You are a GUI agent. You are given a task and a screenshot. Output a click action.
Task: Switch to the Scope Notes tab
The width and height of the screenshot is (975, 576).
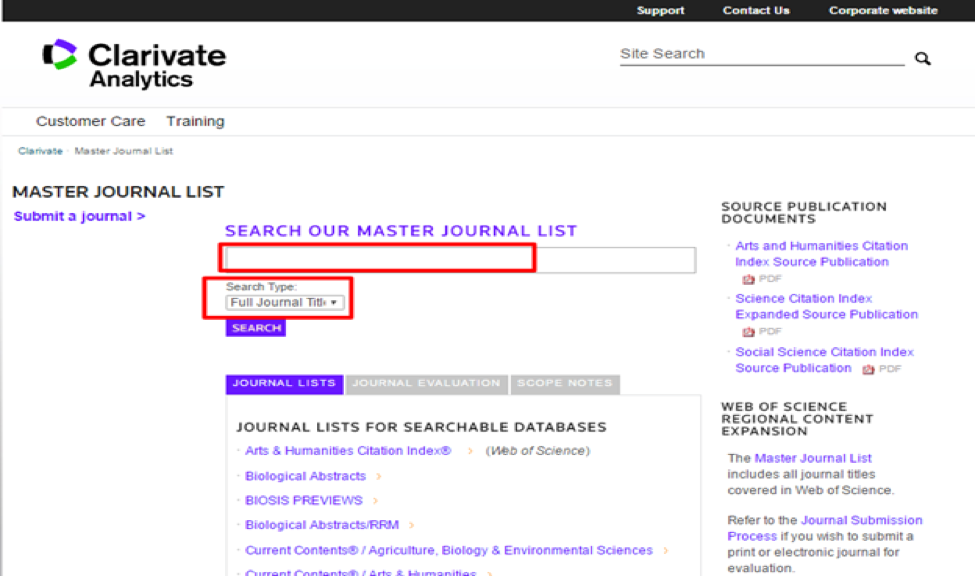pos(565,384)
